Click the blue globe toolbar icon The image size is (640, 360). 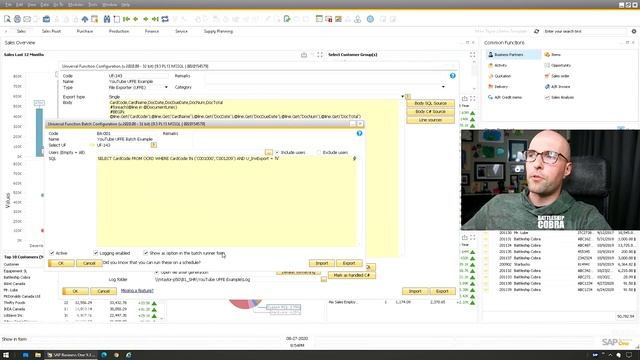coord(370,19)
